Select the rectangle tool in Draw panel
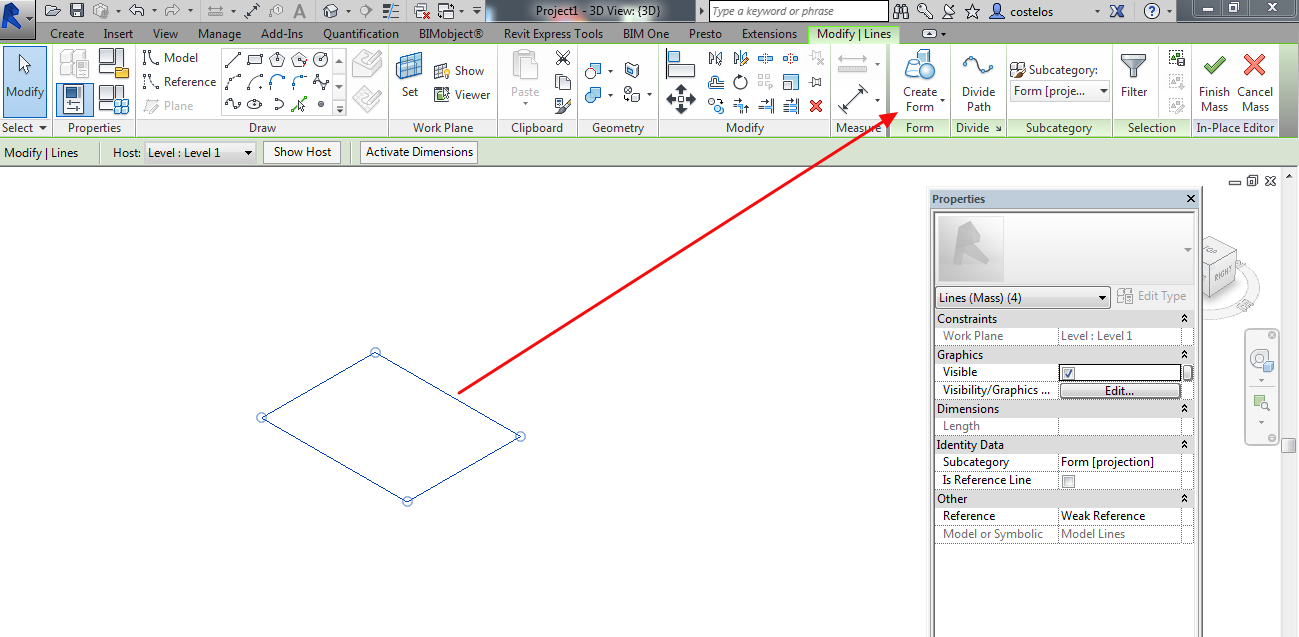The width and height of the screenshot is (1299, 637). coord(253,58)
